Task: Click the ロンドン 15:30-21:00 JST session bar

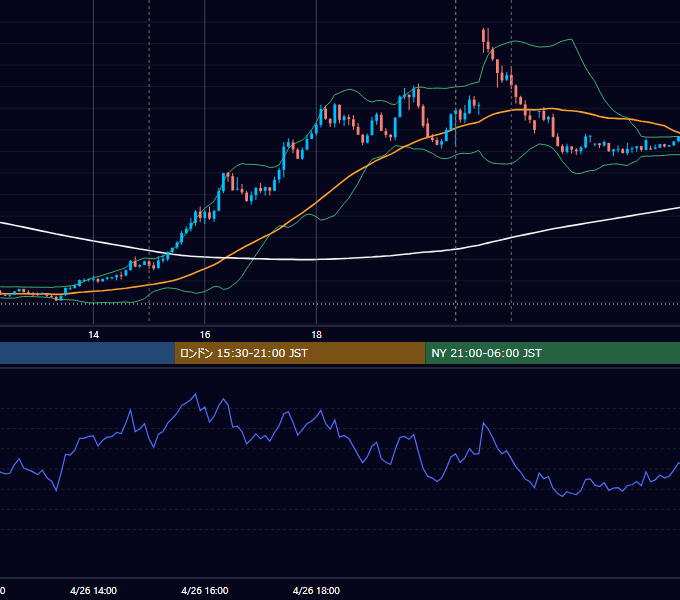Action: 300,353
